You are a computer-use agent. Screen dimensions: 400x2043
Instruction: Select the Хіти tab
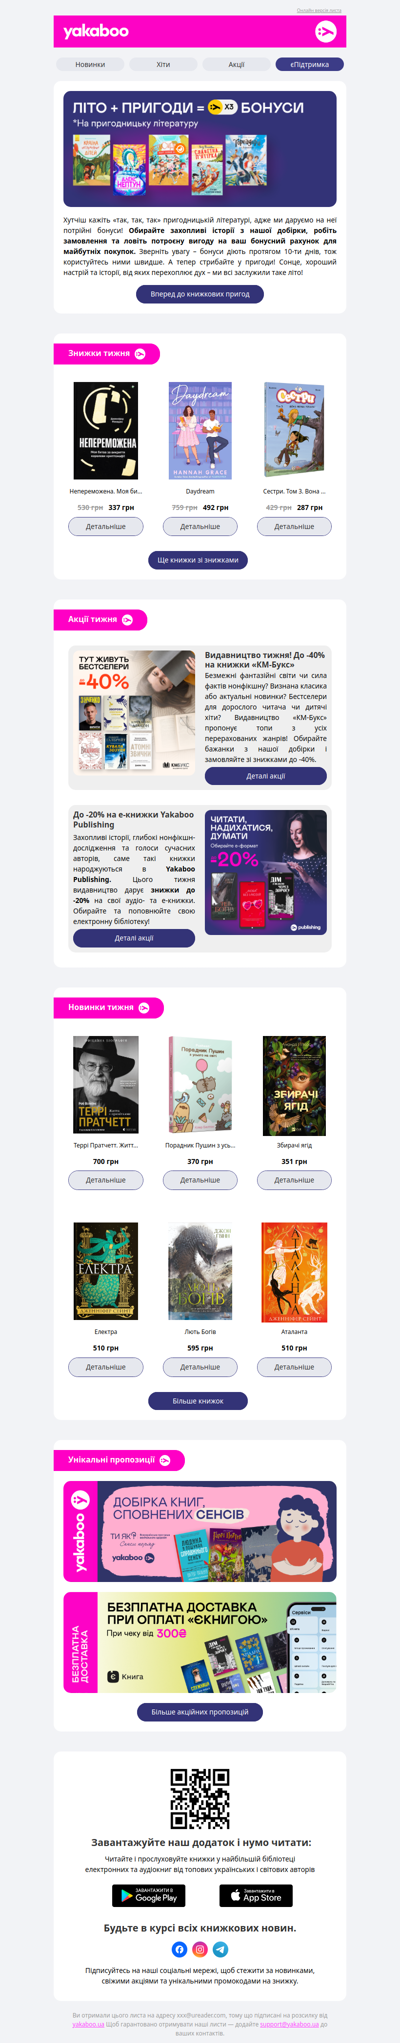(163, 64)
